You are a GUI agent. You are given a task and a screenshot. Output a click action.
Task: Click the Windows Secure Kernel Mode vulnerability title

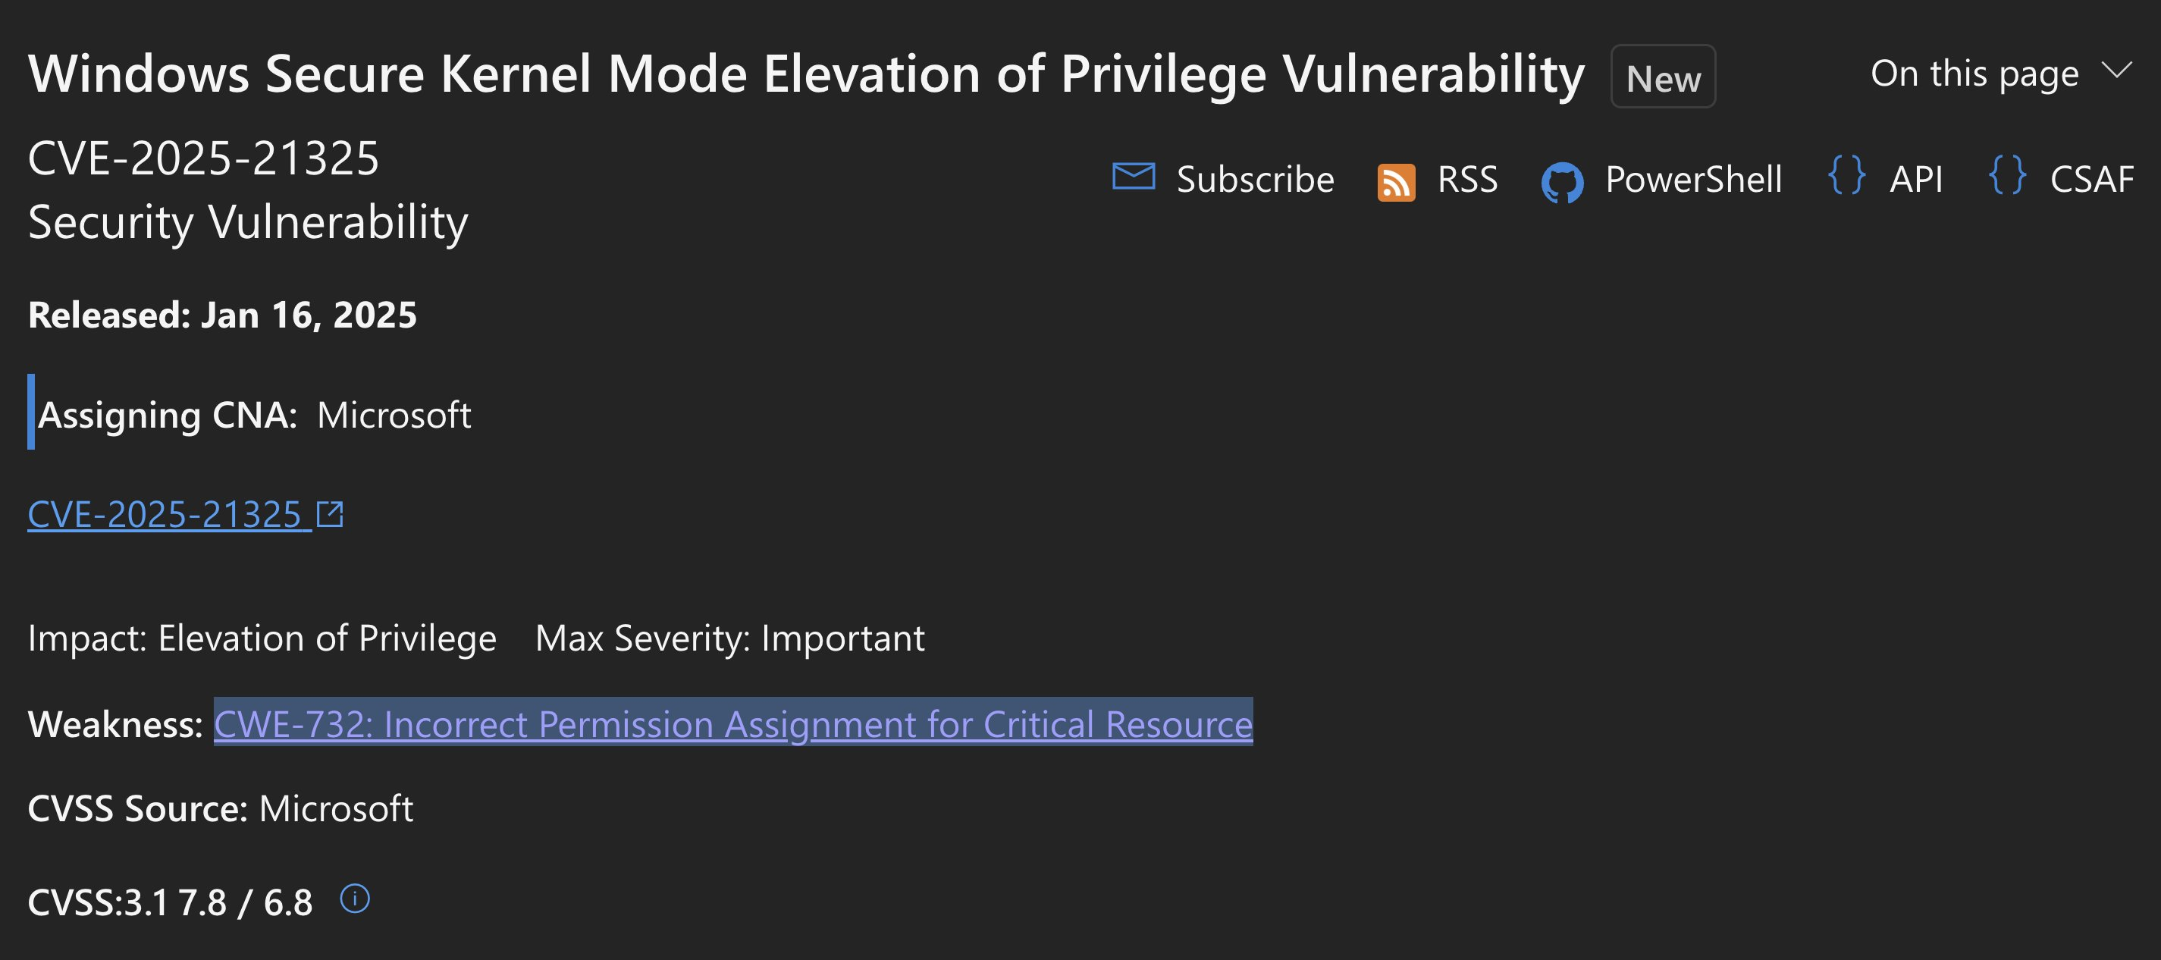coord(806,74)
